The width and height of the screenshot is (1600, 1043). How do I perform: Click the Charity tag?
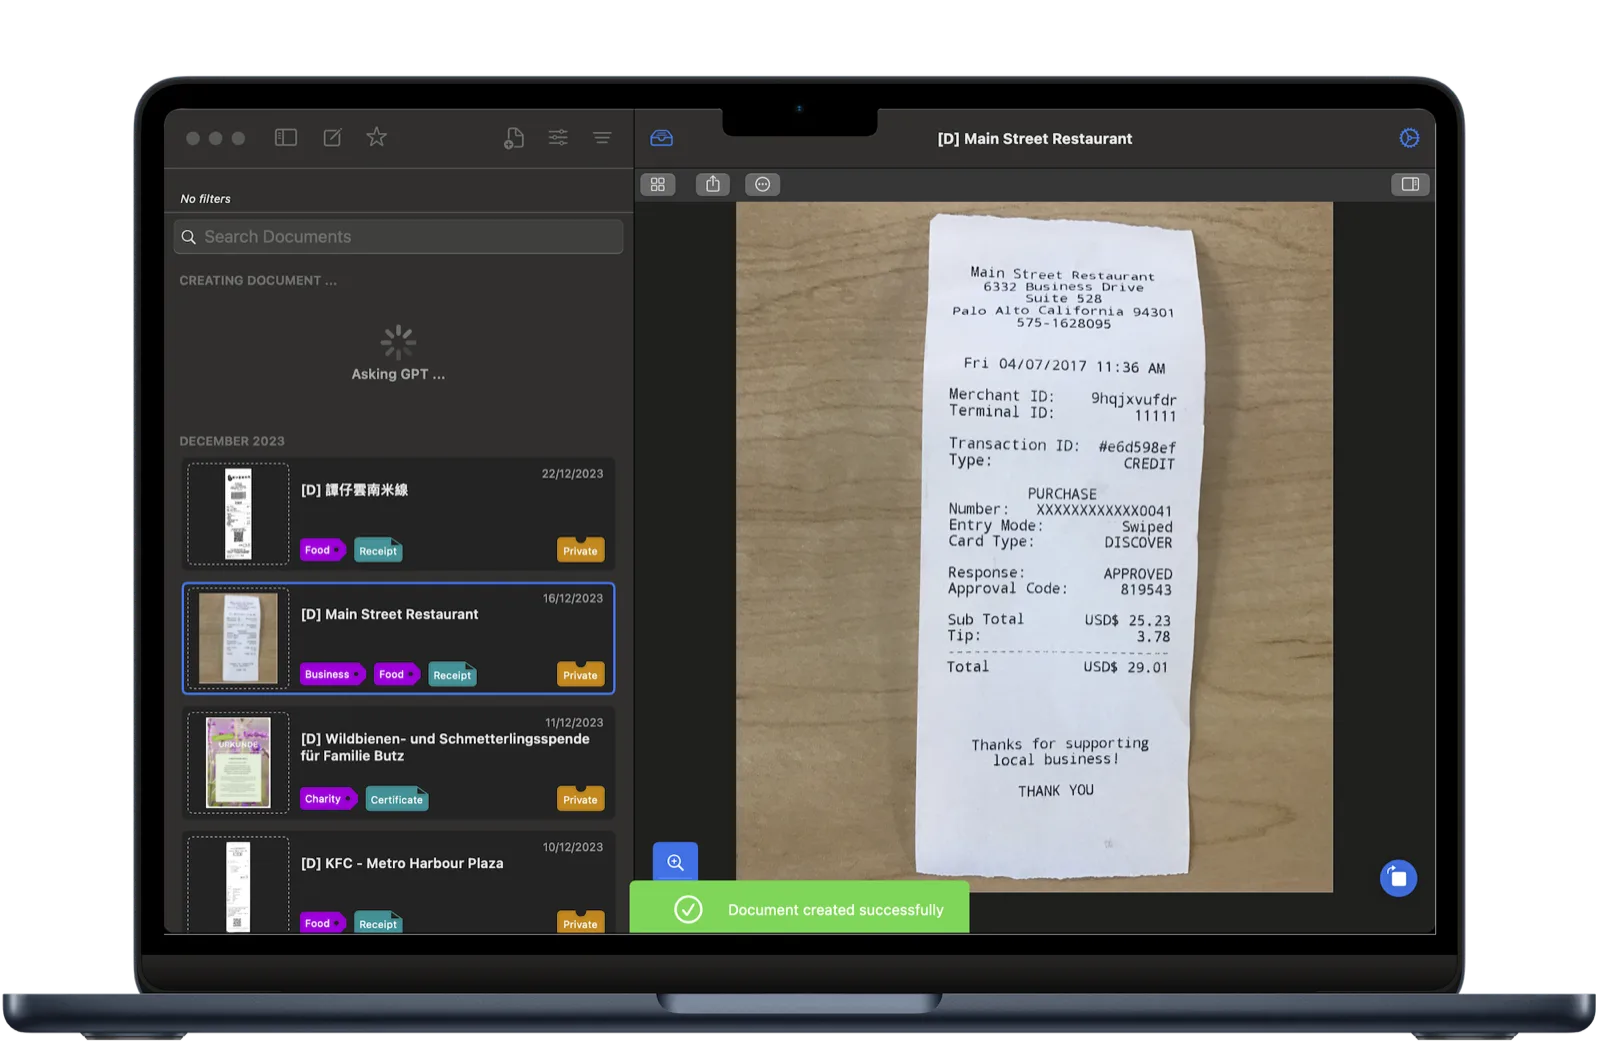[328, 799]
